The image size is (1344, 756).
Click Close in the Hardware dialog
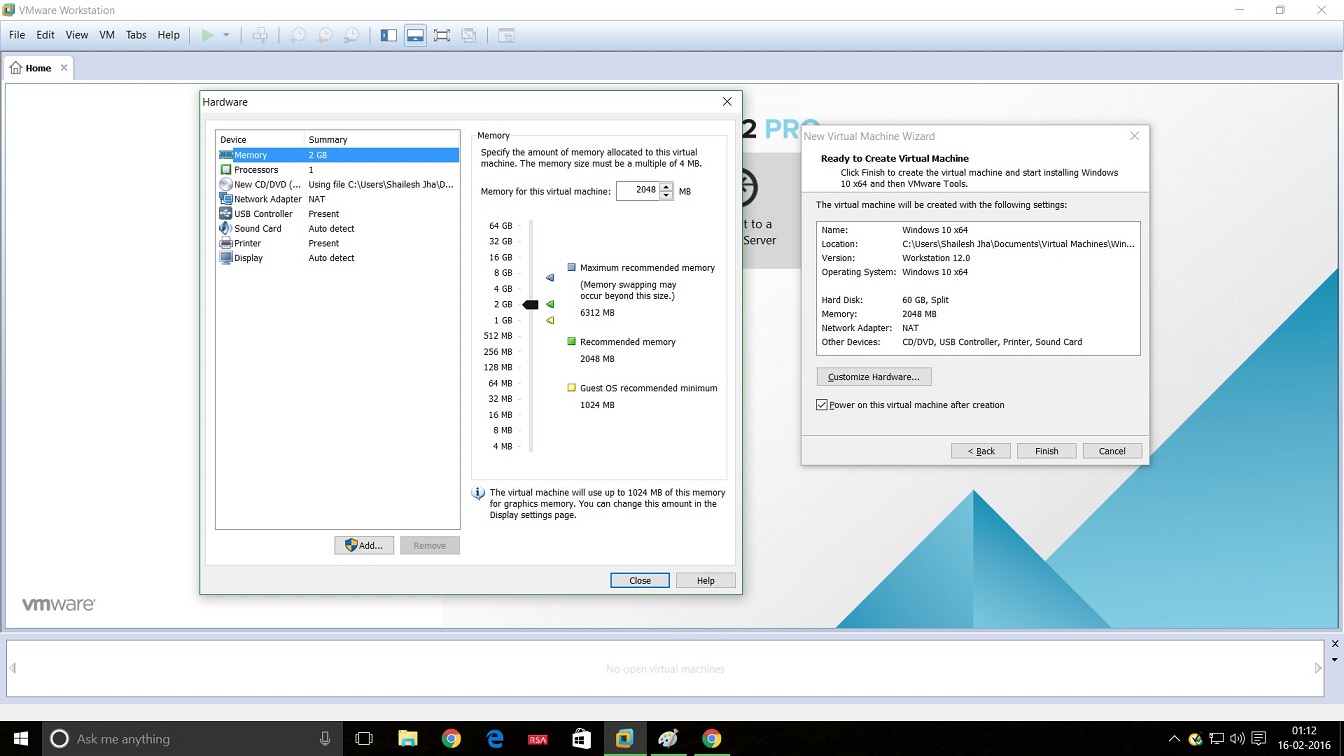point(640,580)
